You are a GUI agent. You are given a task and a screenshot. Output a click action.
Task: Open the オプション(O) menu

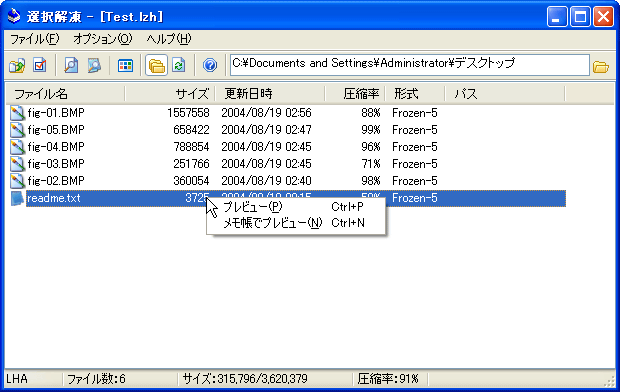[102, 39]
